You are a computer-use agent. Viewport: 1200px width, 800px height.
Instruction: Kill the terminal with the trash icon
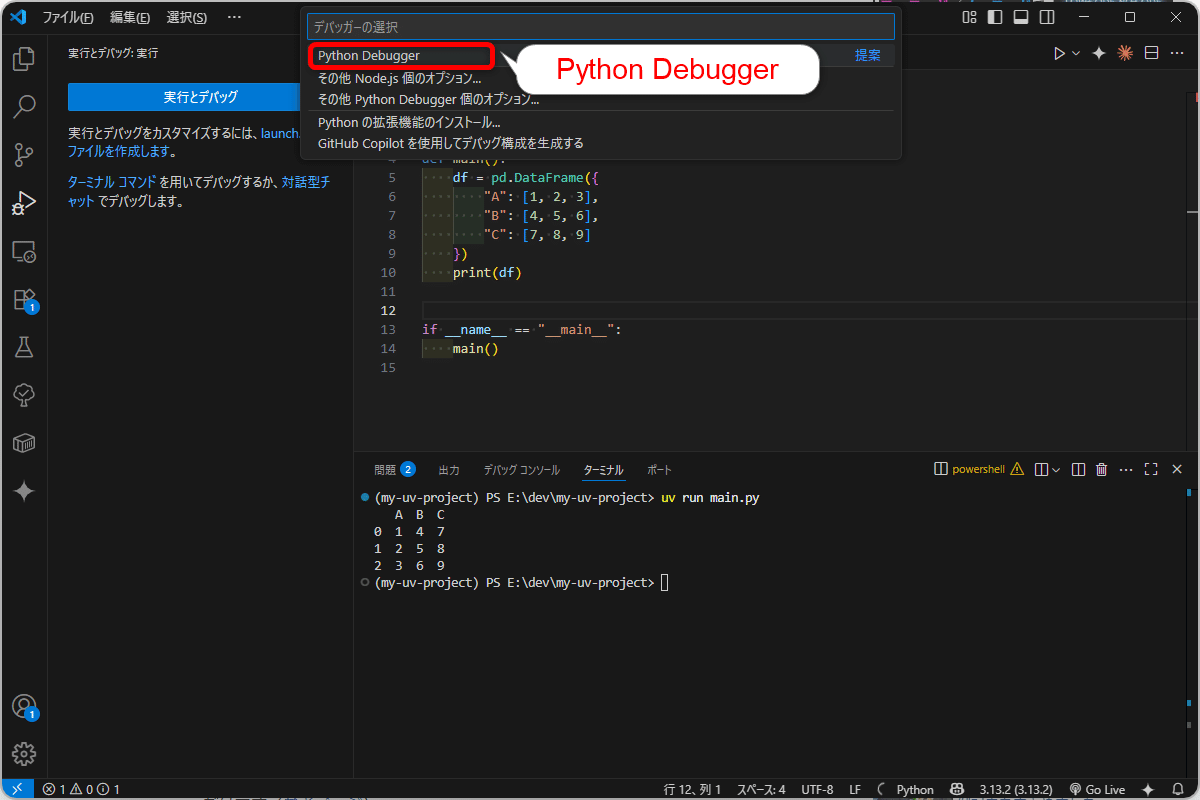[1101, 468]
